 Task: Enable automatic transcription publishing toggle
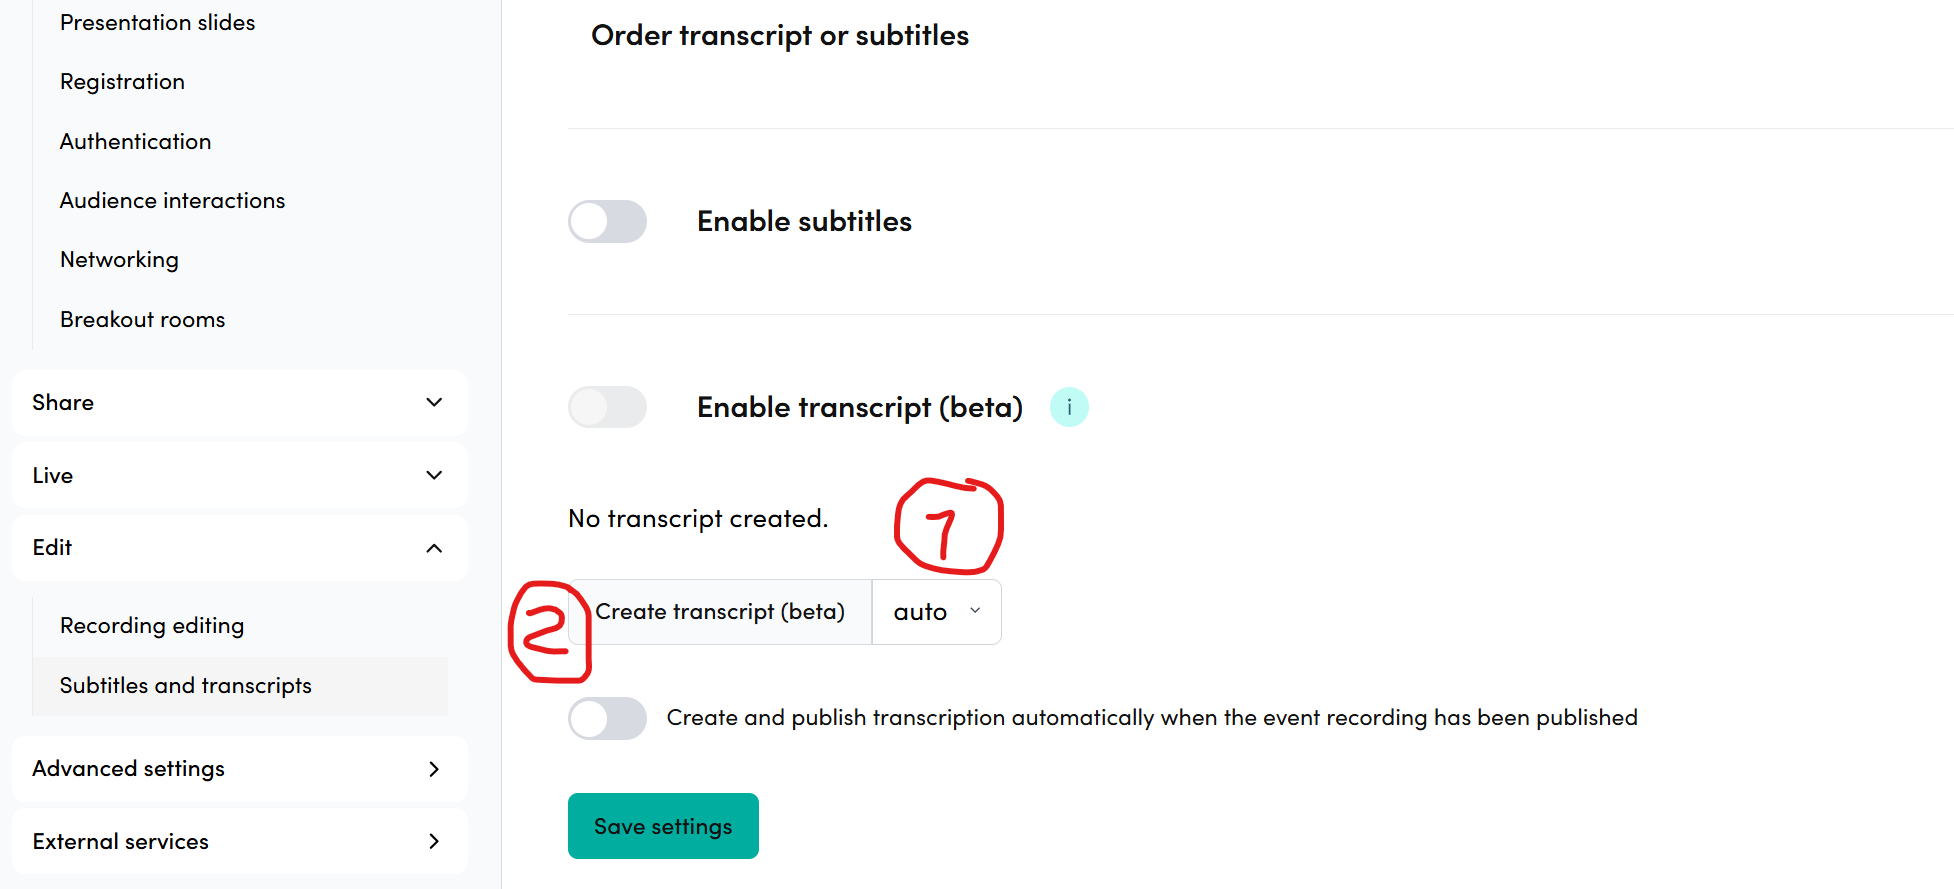pyautogui.click(x=607, y=718)
